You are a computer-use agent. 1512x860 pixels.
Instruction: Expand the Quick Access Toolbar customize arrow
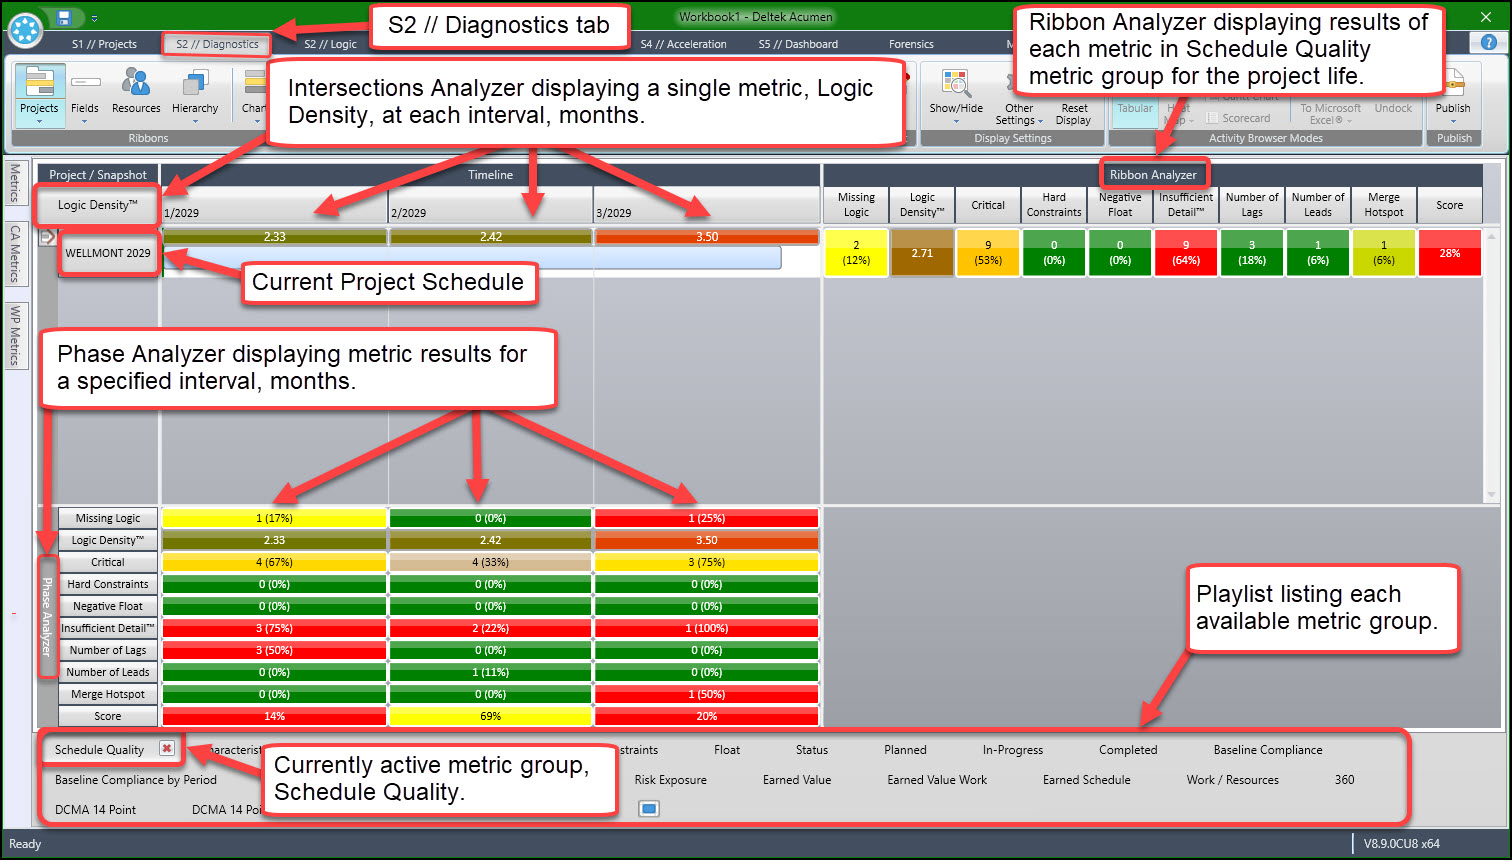point(95,18)
